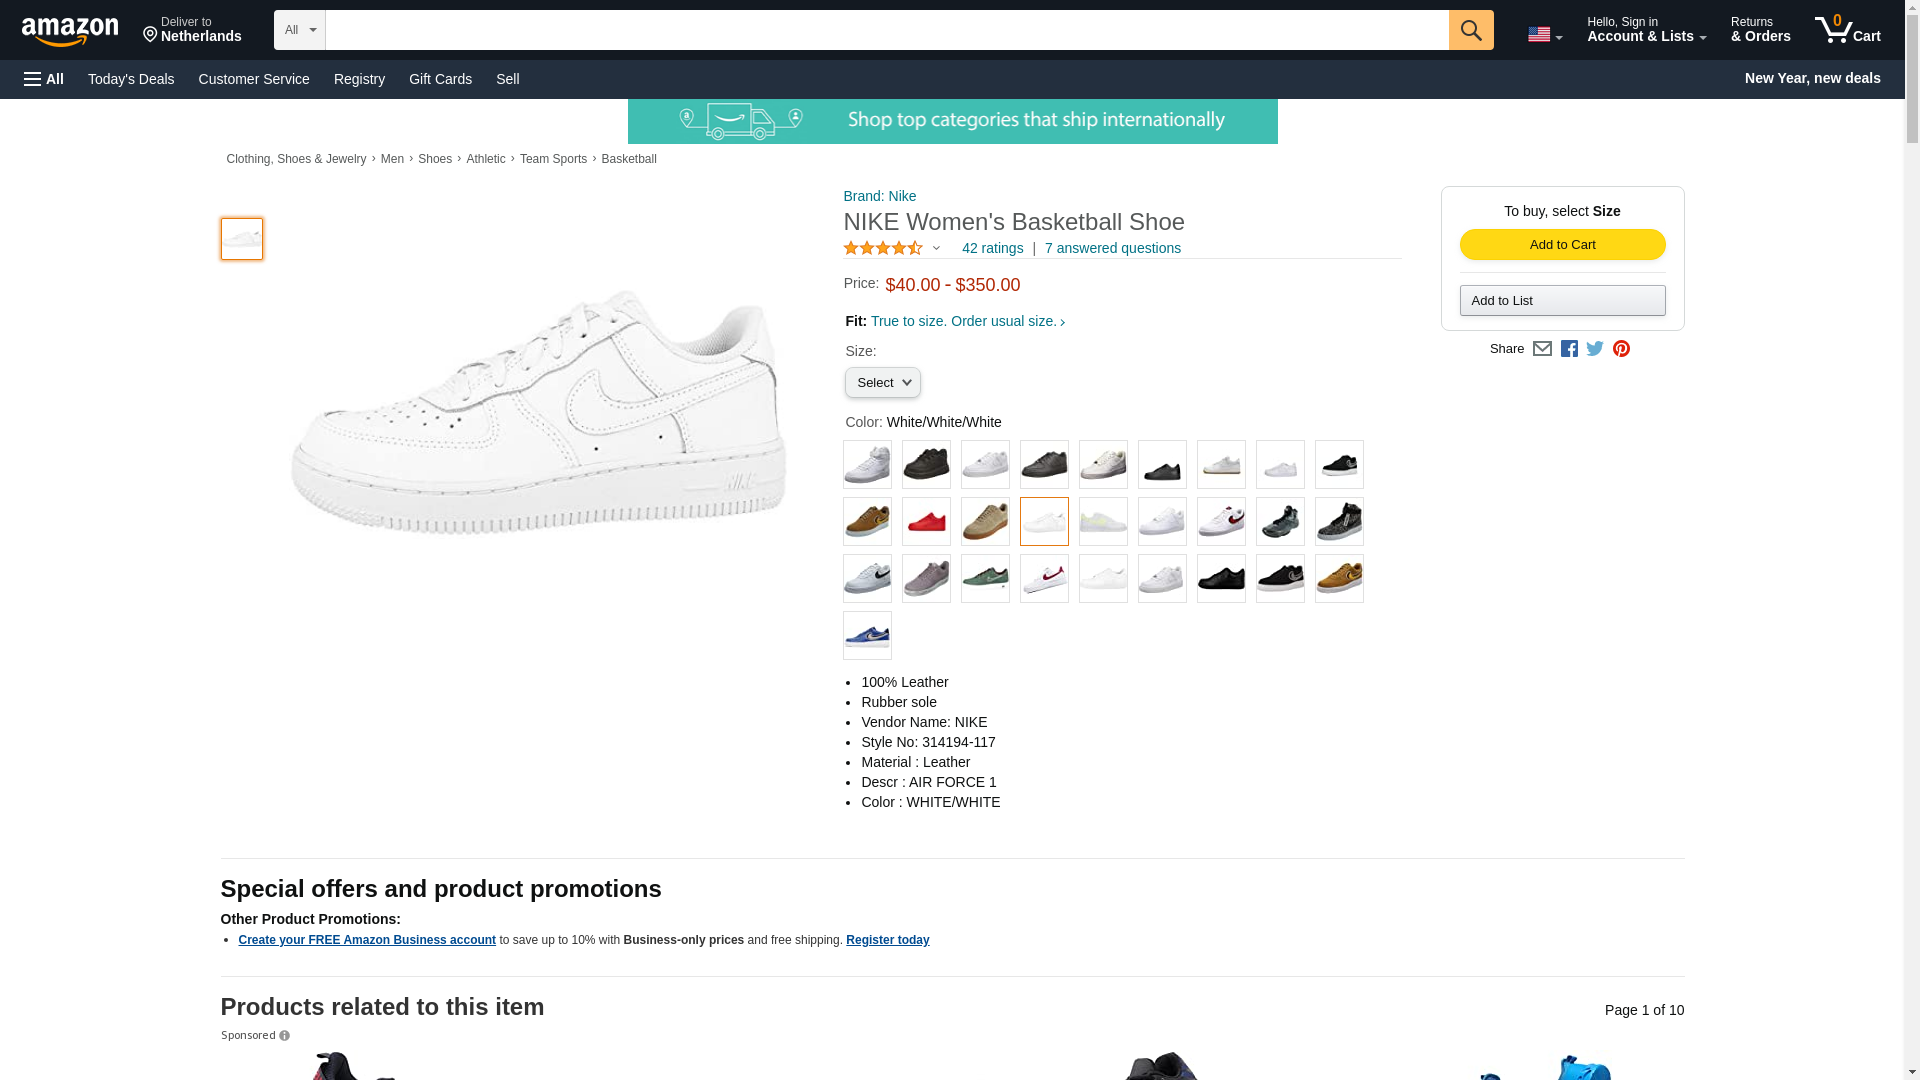Open Today's Deals nav item
Screen dimensions: 1920x1080
click(x=131, y=79)
